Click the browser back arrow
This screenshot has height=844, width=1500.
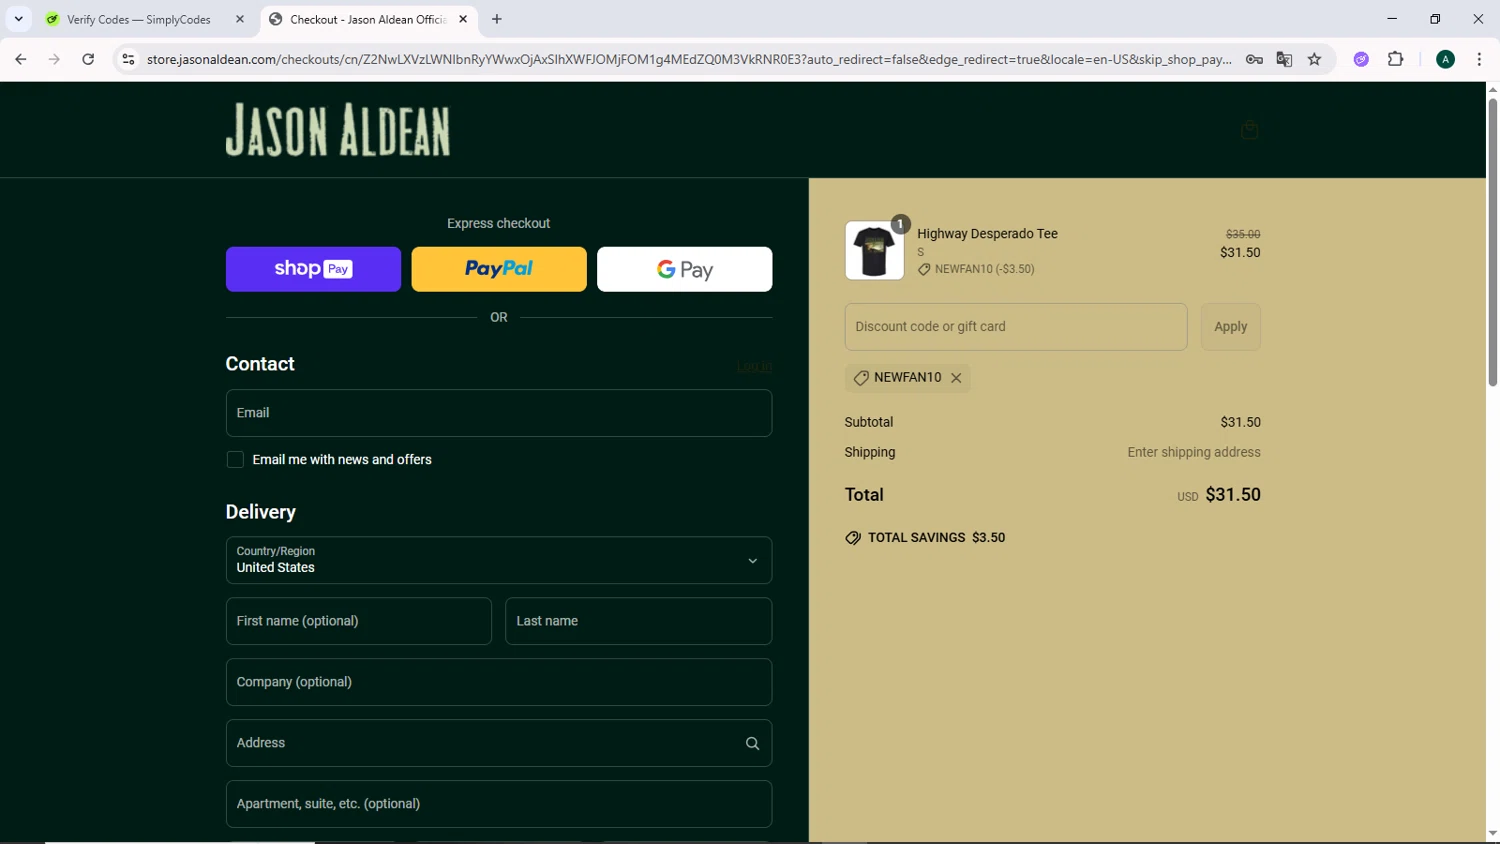tap(21, 59)
